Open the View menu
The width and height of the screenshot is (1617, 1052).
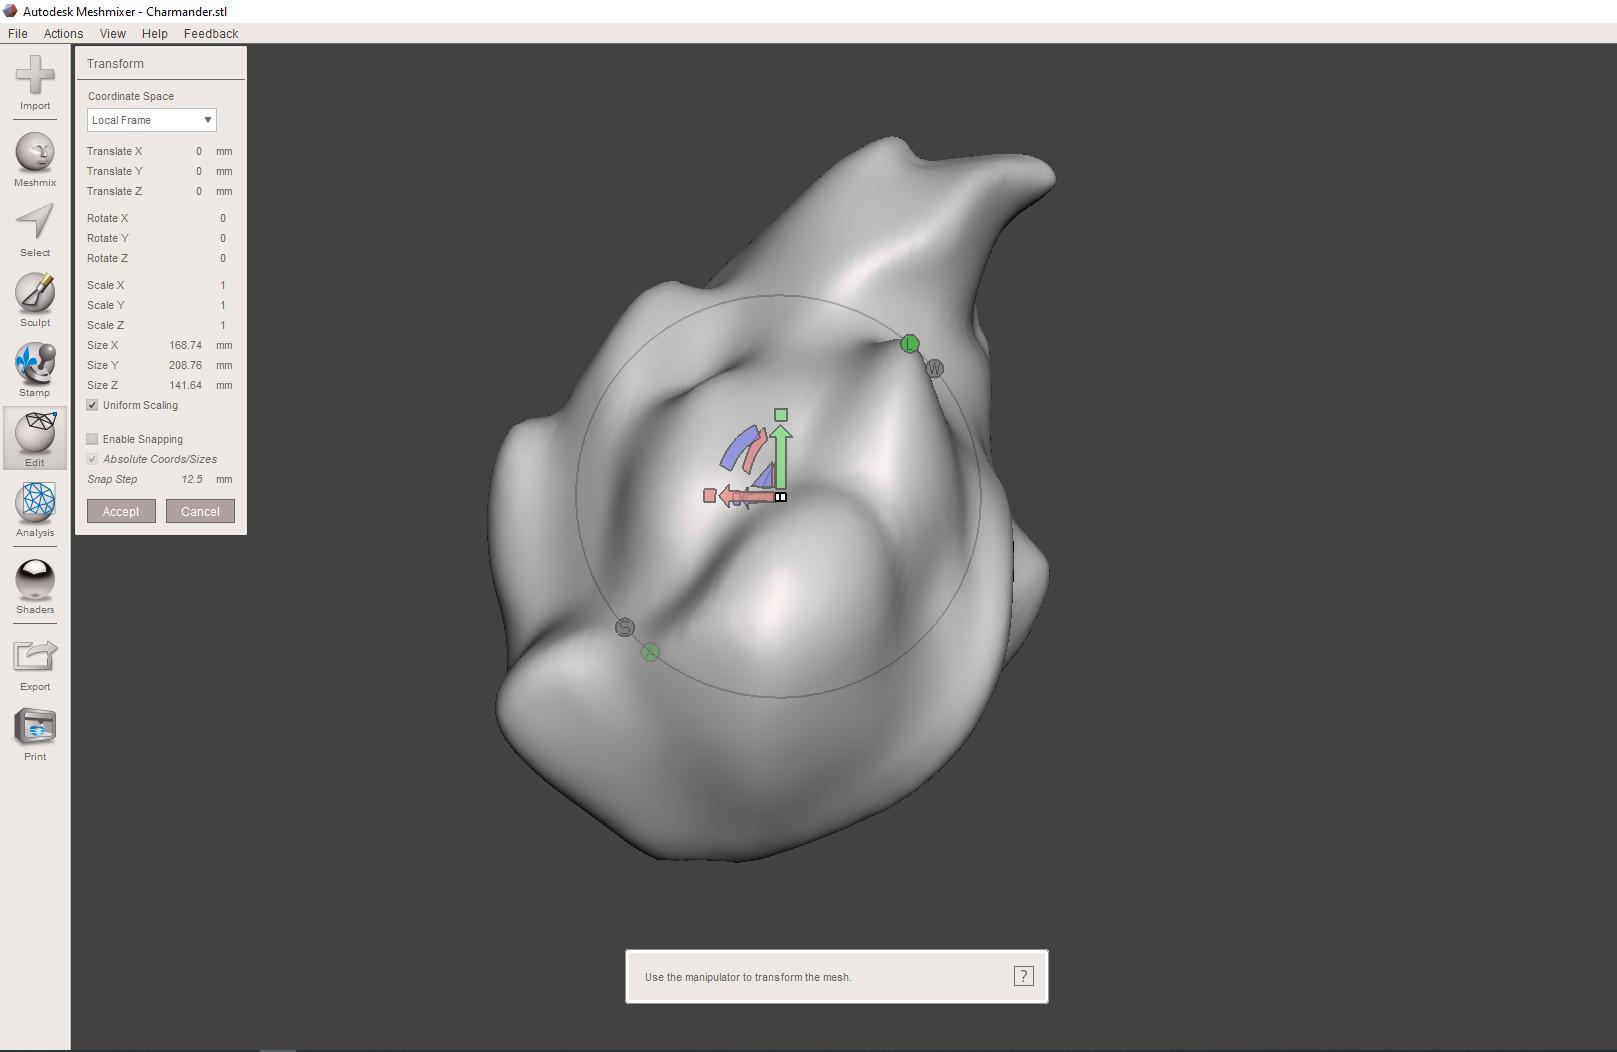click(x=113, y=33)
